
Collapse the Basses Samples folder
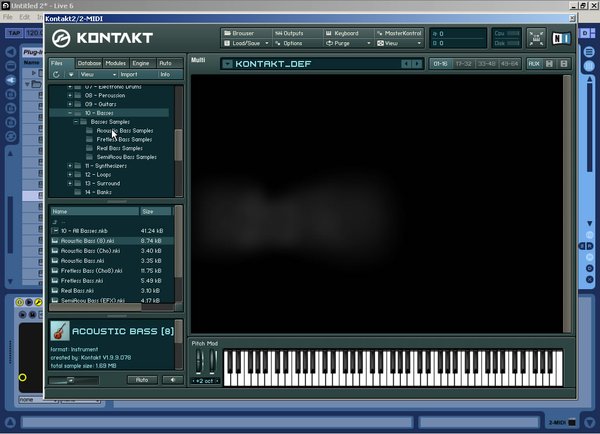(76, 122)
